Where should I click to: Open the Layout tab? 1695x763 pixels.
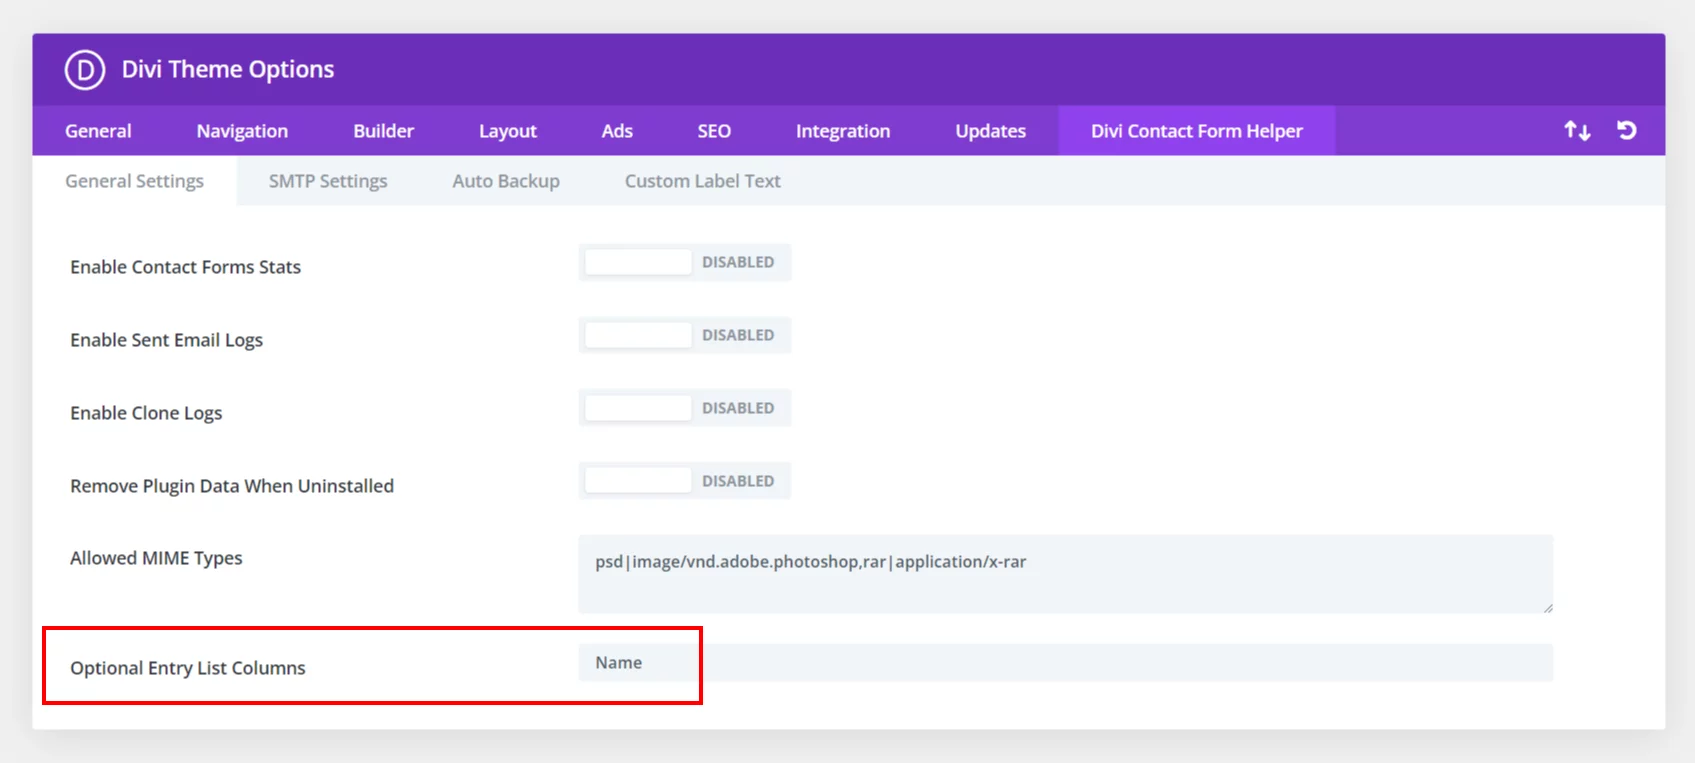pos(508,131)
